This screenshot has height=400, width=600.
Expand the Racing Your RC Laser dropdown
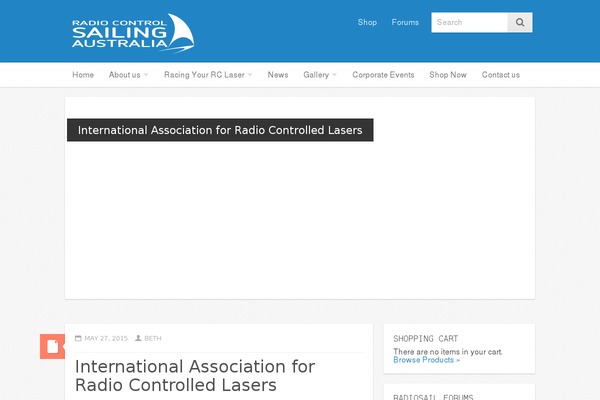point(208,75)
